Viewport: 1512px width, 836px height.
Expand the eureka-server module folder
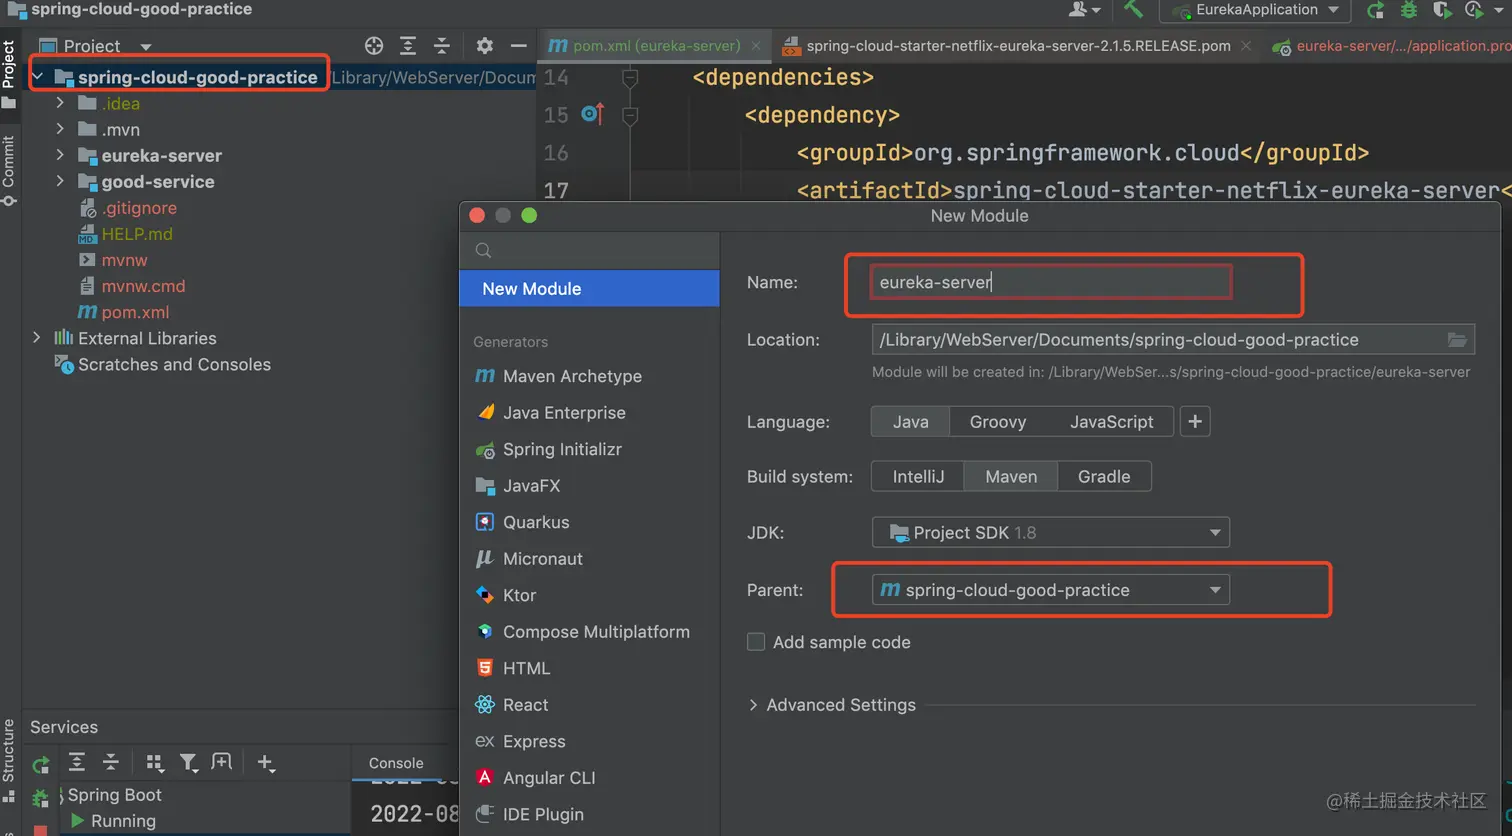60,155
